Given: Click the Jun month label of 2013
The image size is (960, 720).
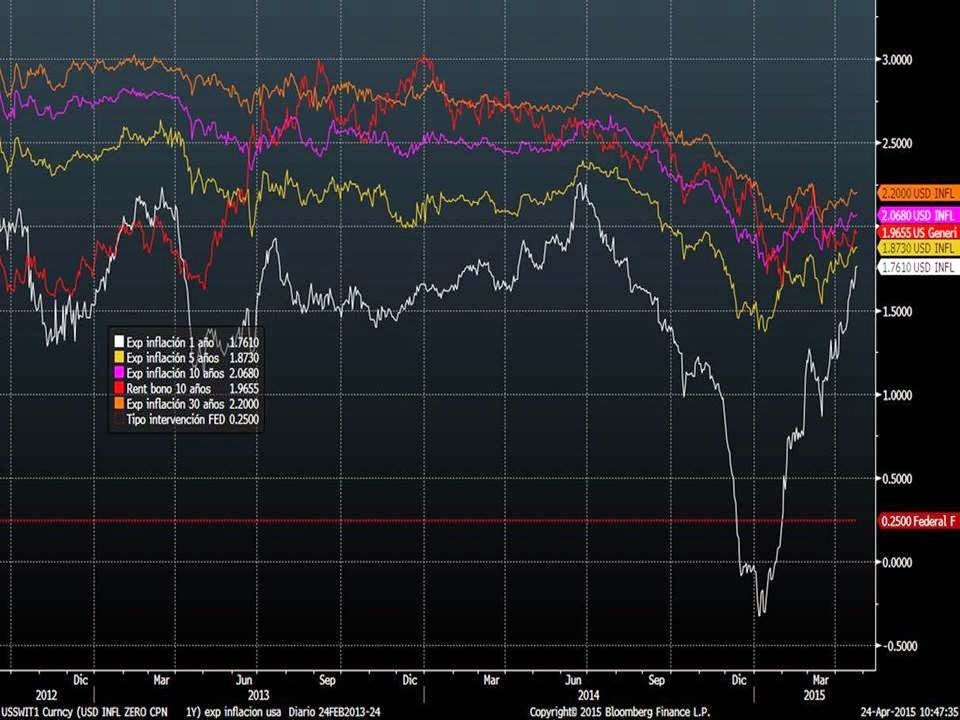Looking at the screenshot, I should (244, 680).
